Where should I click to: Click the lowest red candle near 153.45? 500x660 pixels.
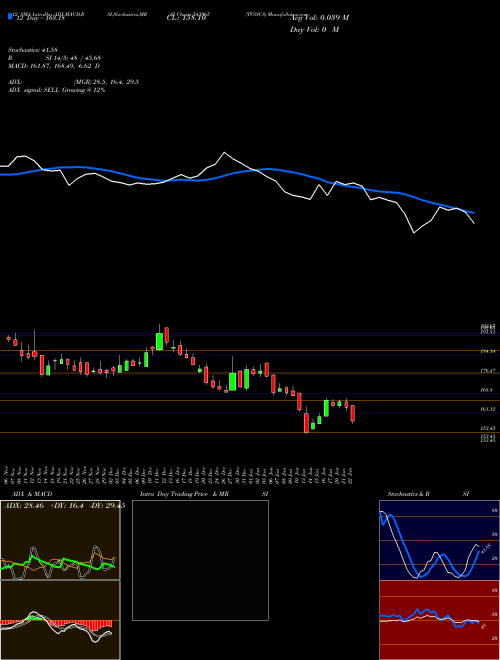pyautogui.click(x=306, y=422)
